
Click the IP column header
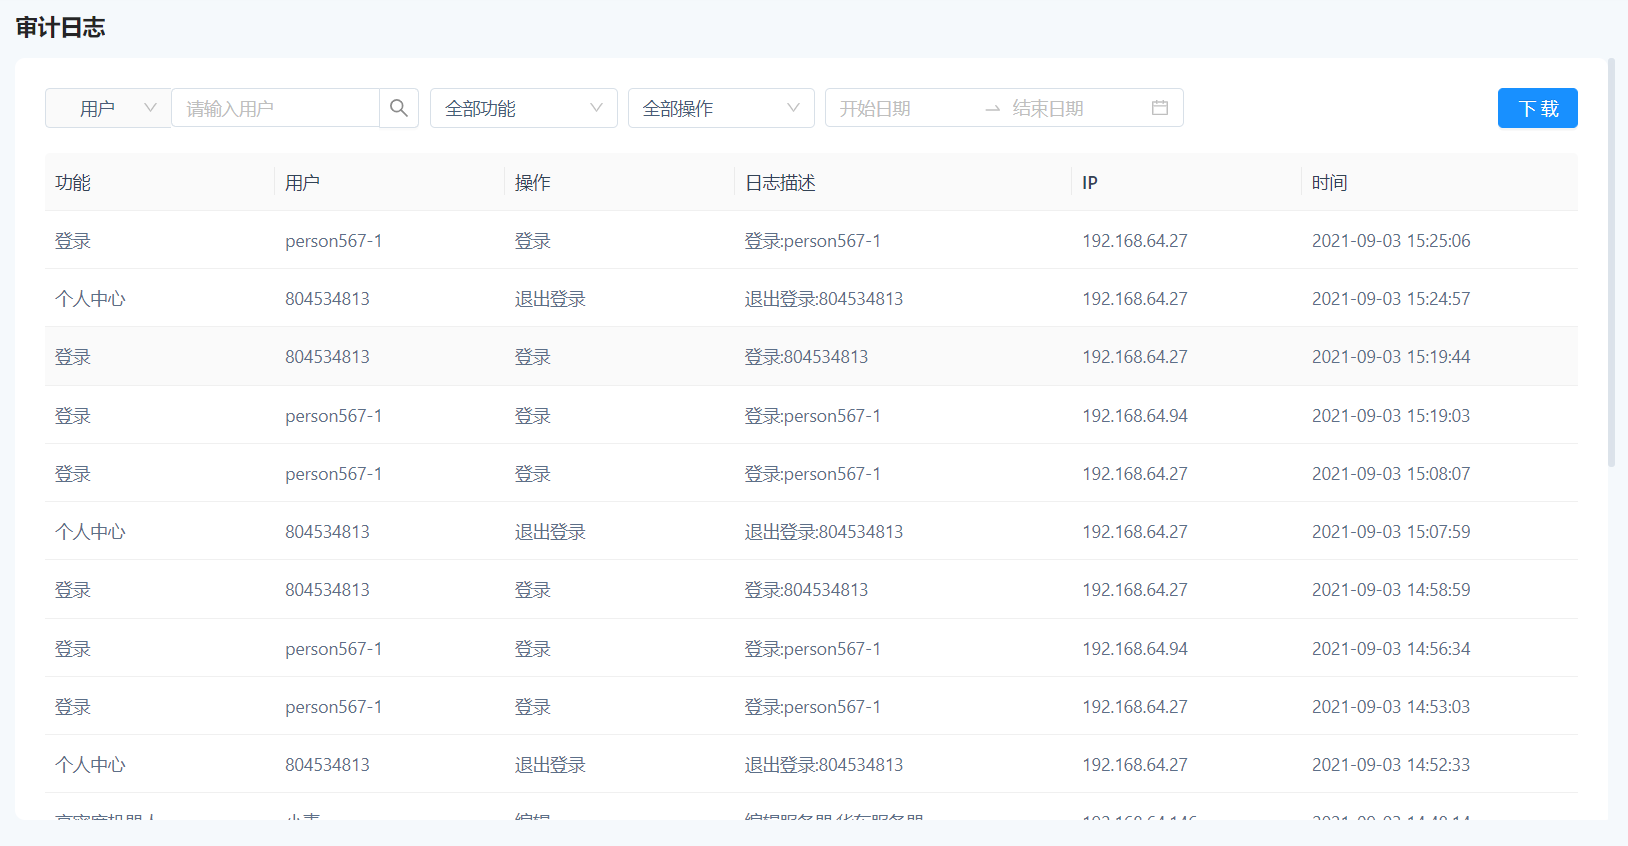pos(1089,183)
